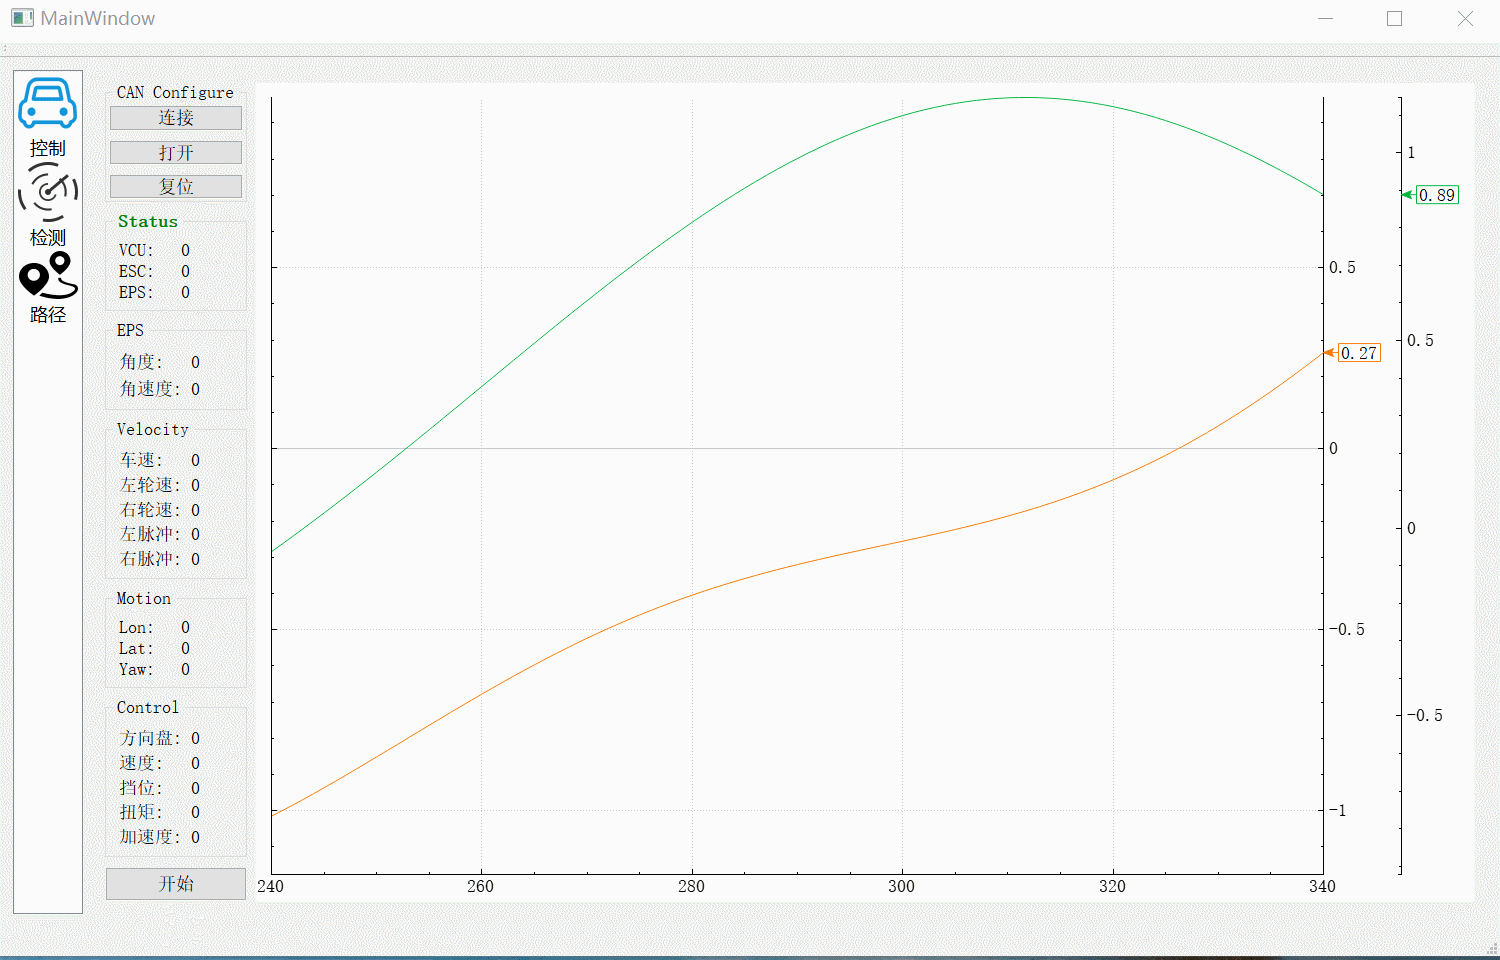Screen dimensions: 1500x960
Task: Click the Velocity group title
Action: pos(153,429)
